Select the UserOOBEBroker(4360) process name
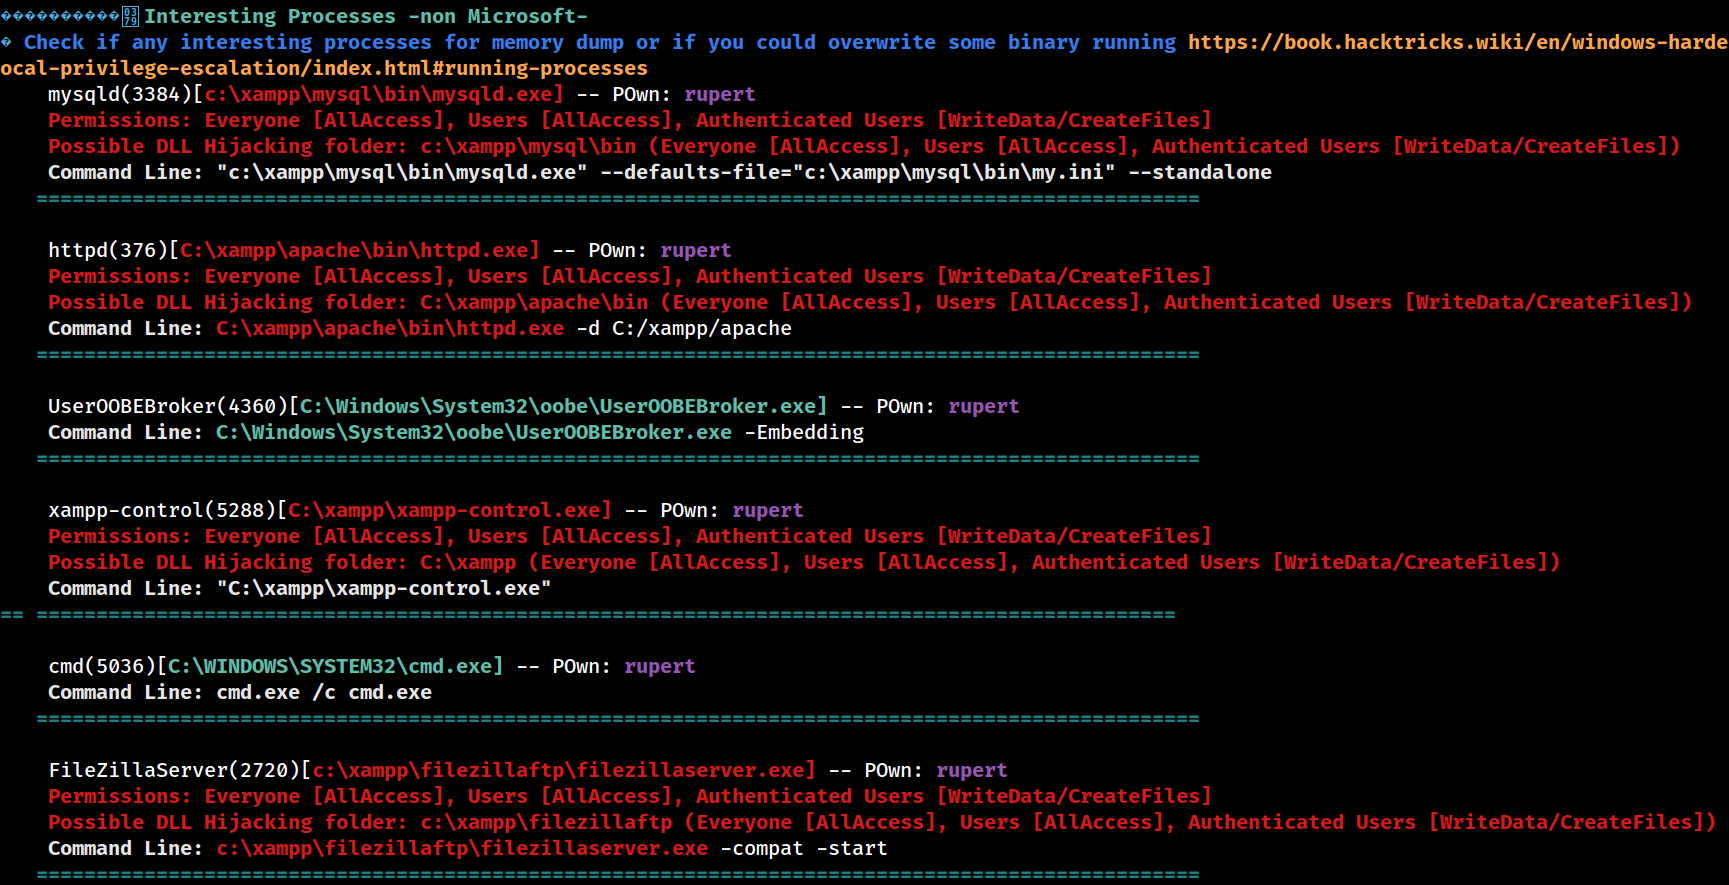This screenshot has height=885, width=1729. [168, 406]
